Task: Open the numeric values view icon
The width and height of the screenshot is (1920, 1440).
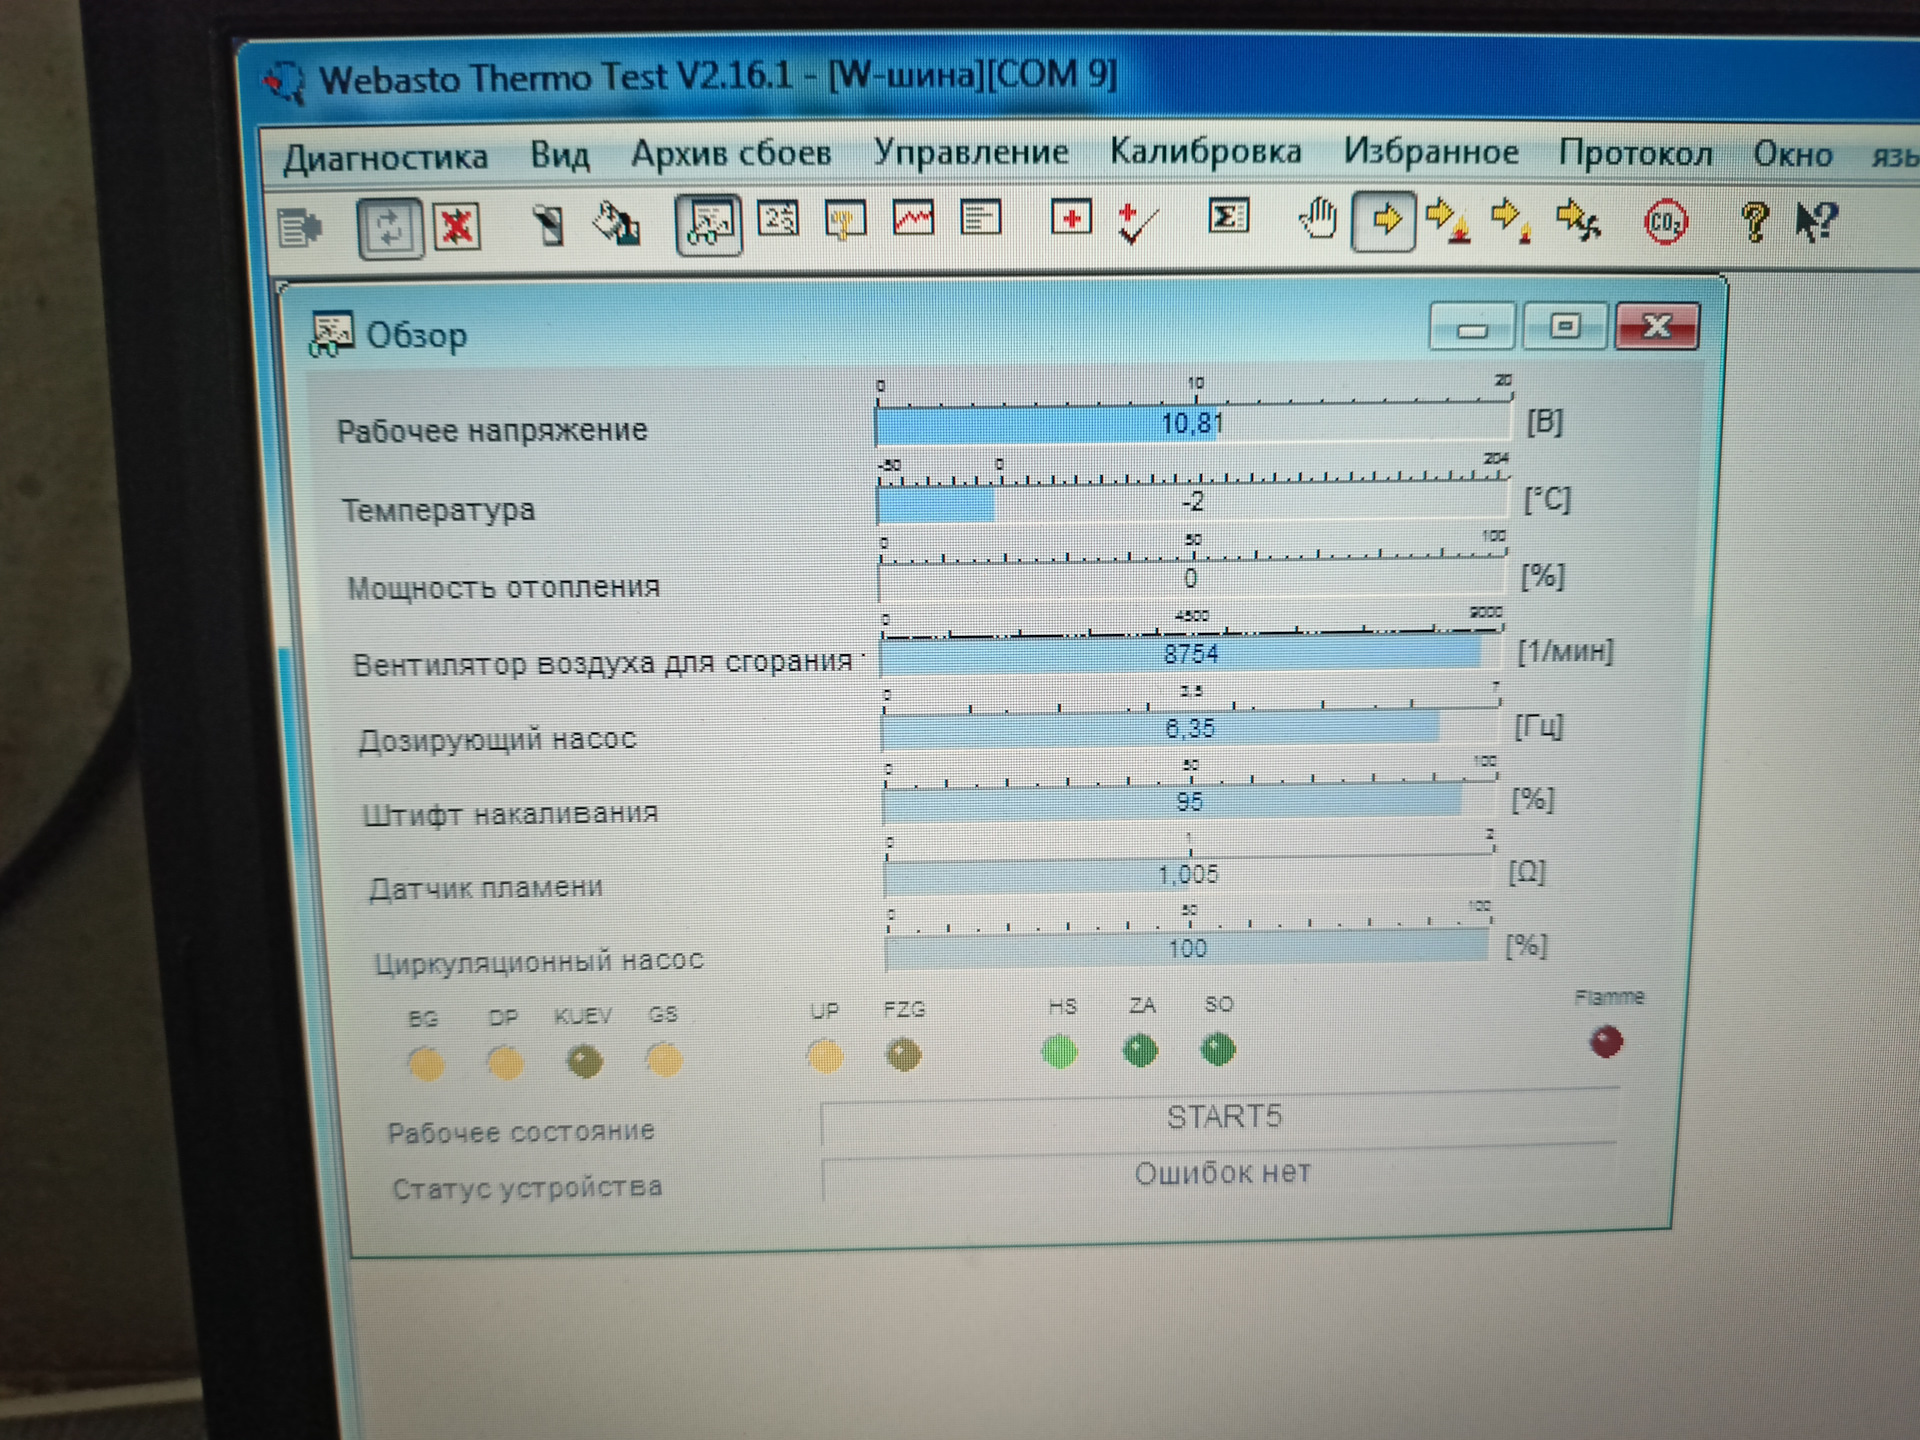Action: [778, 218]
